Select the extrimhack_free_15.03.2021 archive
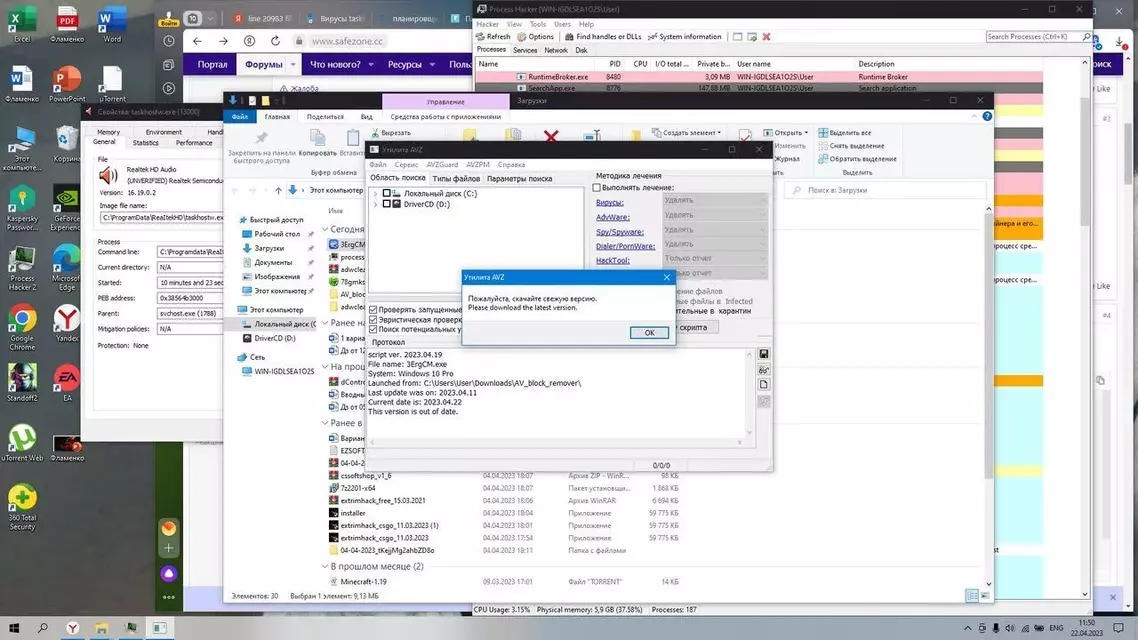Image resolution: width=1138 pixels, height=640 pixels. [382, 501]
